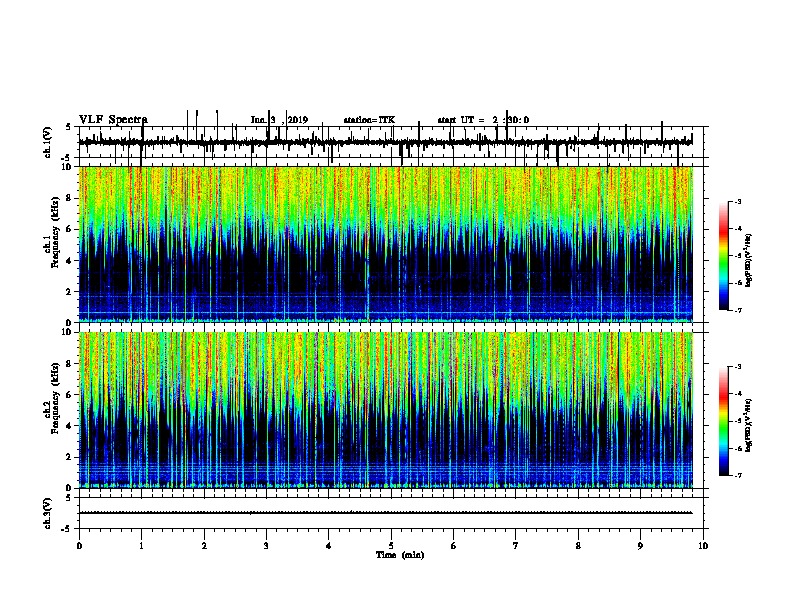Click the "station=ITK" header label
The width and height of the screenshot is (792, 612).
(x=369, y=120)
